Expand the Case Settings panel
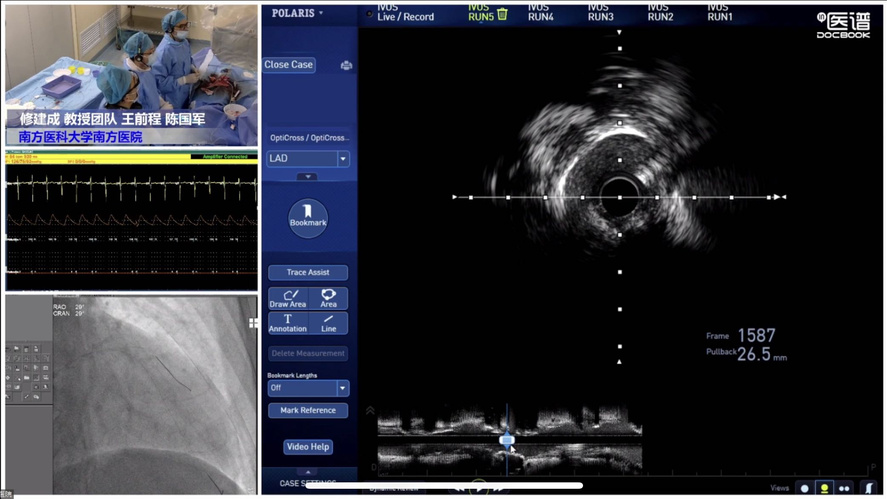Image resolution: width=887 pixels, height=499 pixels. [308, 483]
